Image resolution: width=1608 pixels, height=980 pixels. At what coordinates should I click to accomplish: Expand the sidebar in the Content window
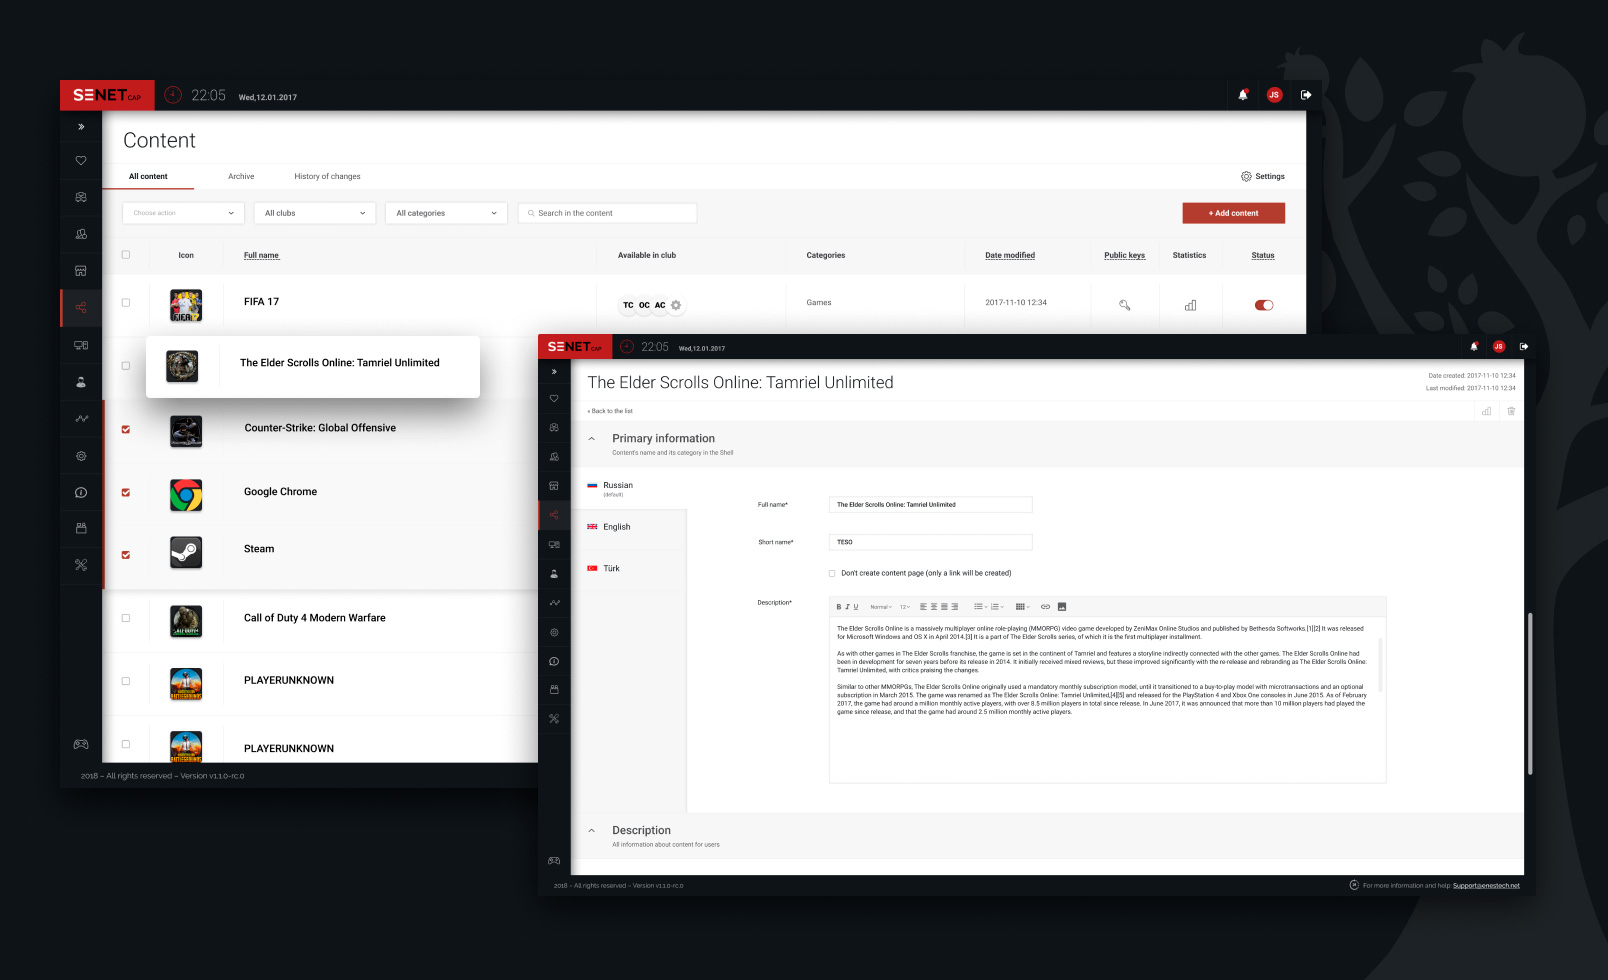point(81,127)
